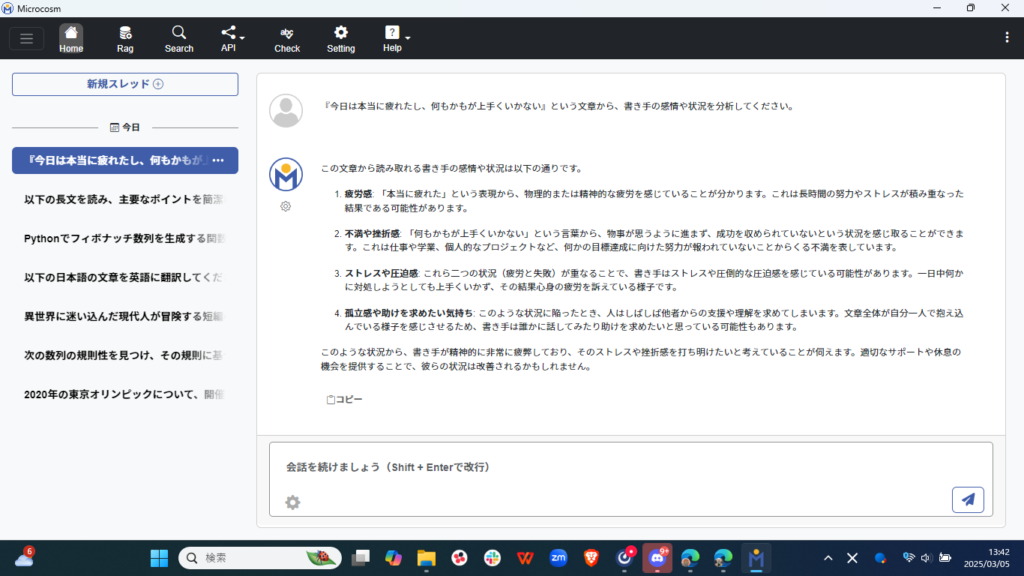
Task: Click the 新規スレッド button
Action: (x=125, y=85)
